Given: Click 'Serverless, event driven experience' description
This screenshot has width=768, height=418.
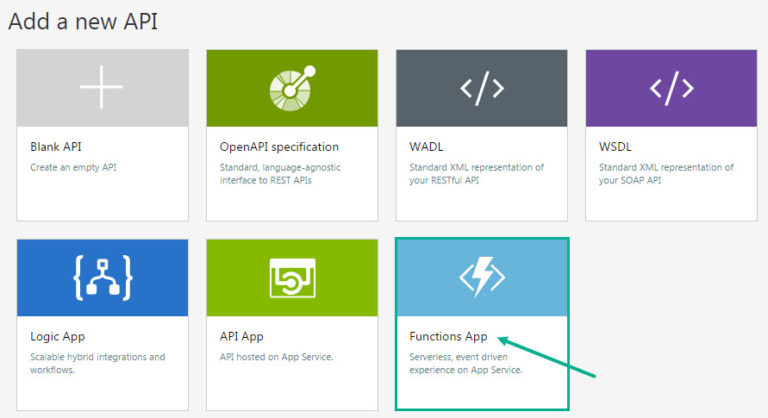Looking at the screenshot, I should 466,363.
